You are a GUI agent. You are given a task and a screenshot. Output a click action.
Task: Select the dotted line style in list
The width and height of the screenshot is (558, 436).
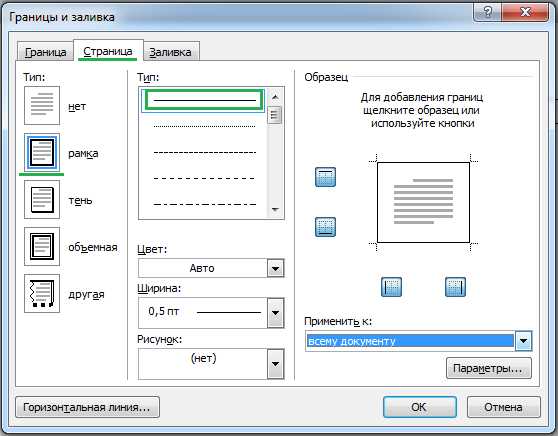[204, 126]
